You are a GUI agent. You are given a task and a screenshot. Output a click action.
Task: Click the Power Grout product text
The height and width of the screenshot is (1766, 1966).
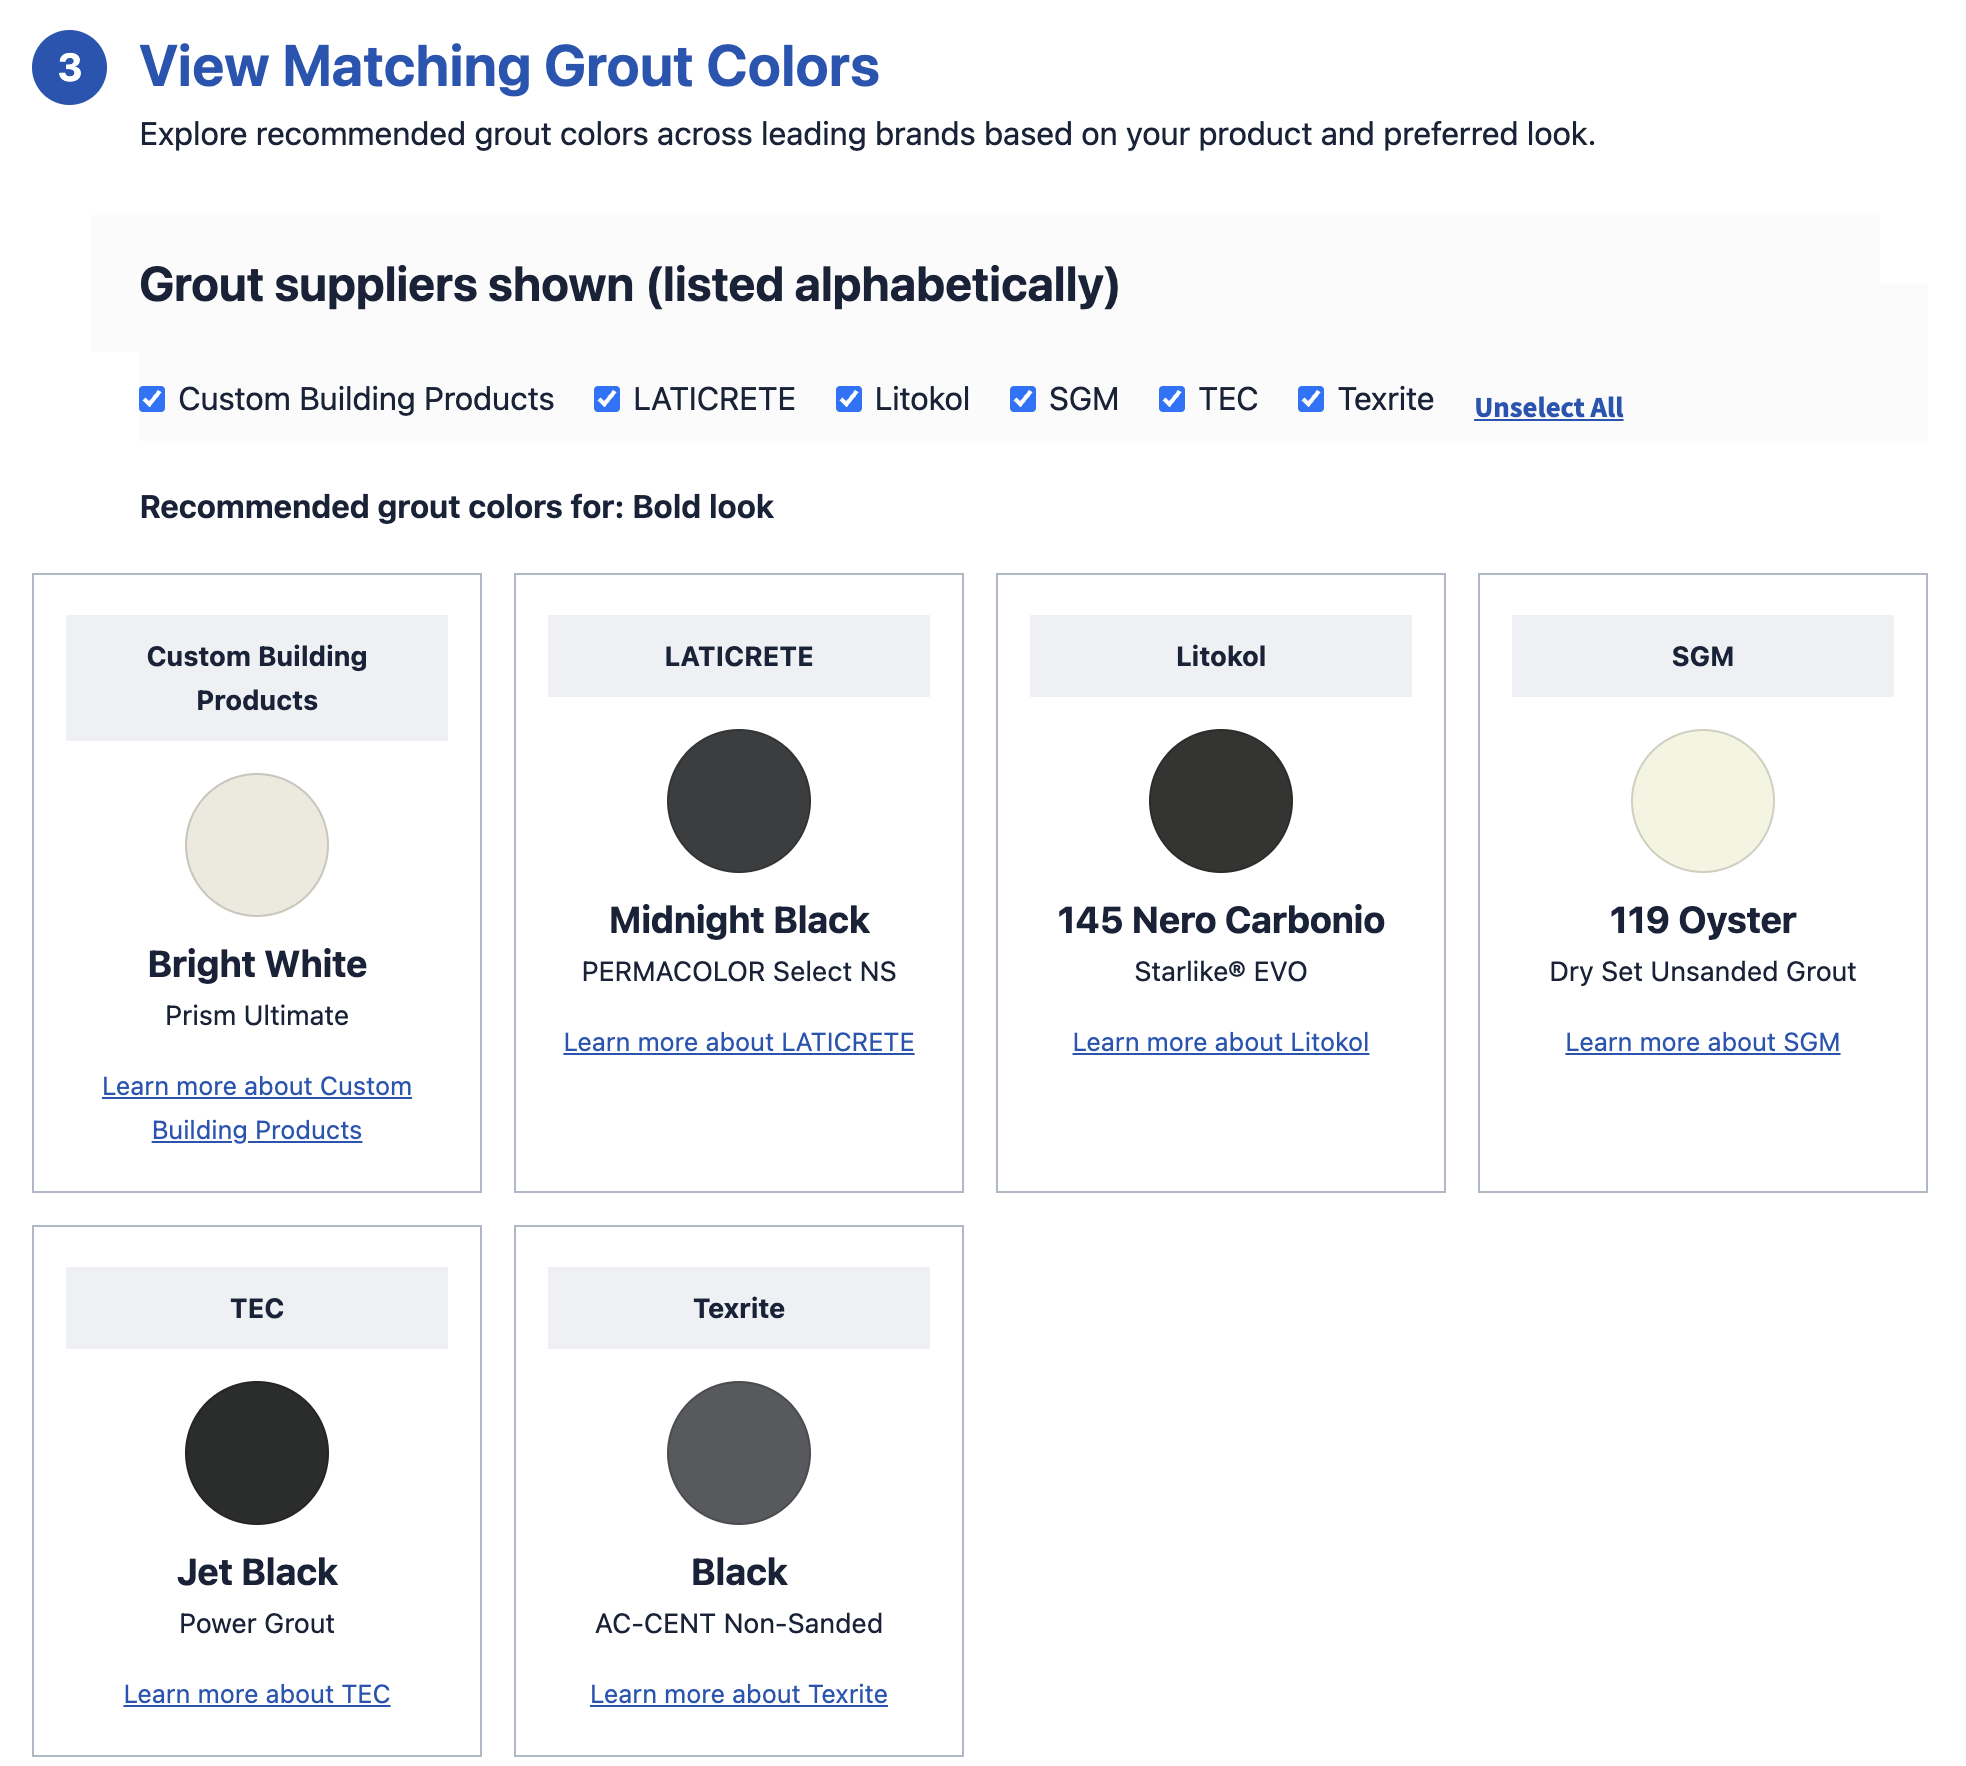click(257, 1624)
